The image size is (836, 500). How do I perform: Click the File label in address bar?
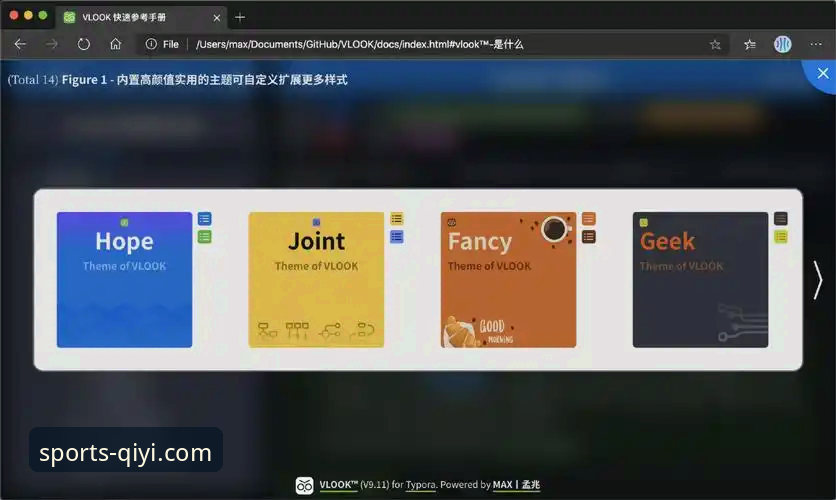(x=171, y=44)
